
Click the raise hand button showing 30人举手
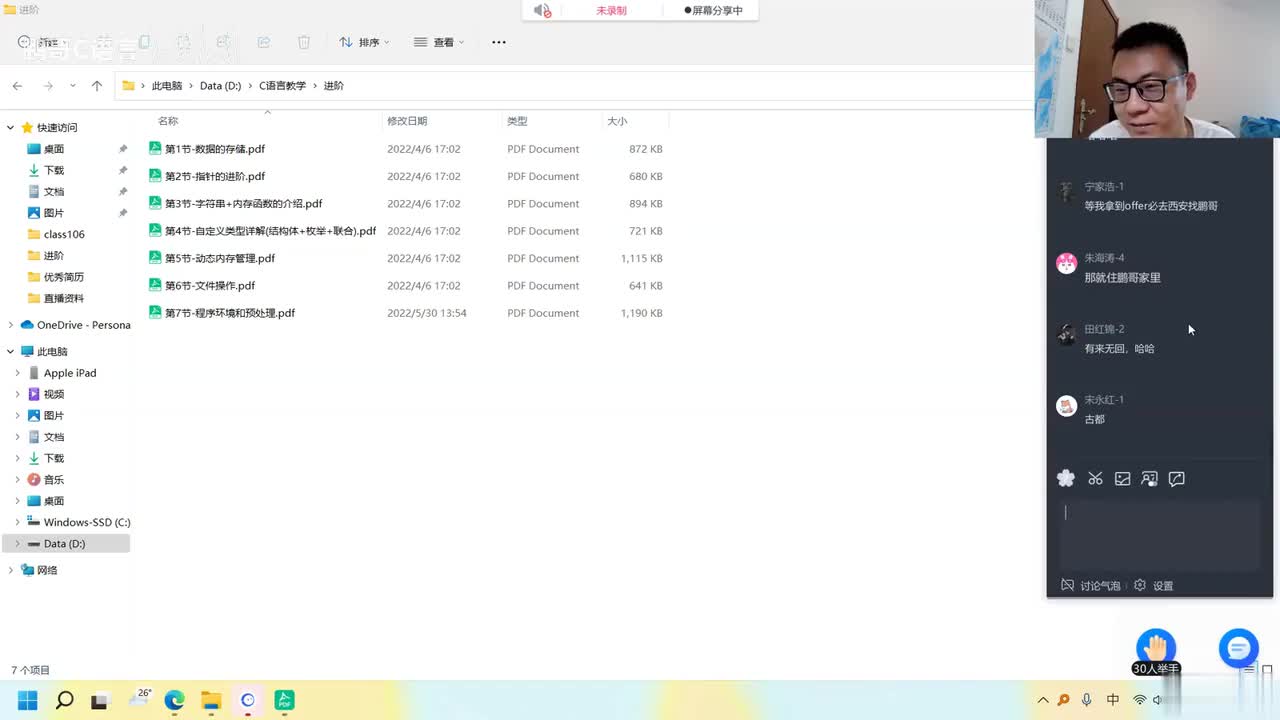[1156, 653]
